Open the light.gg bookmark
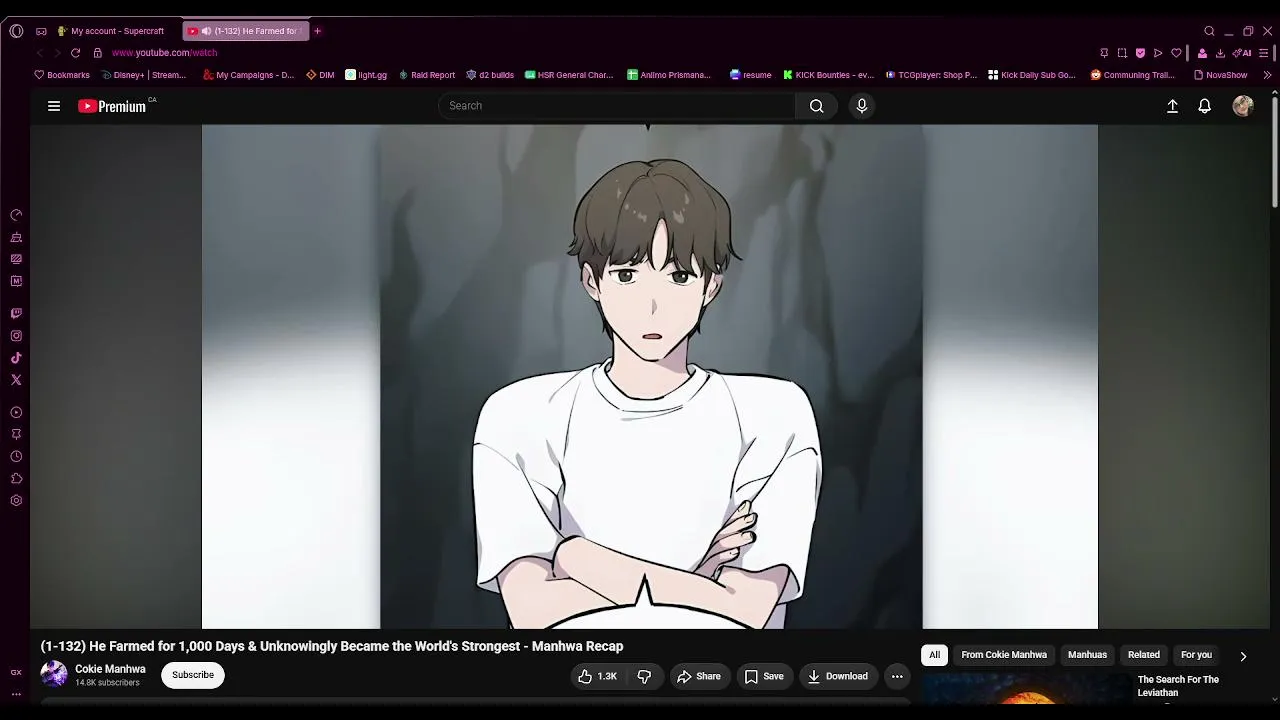1280x720 pixels. (366, 75)
